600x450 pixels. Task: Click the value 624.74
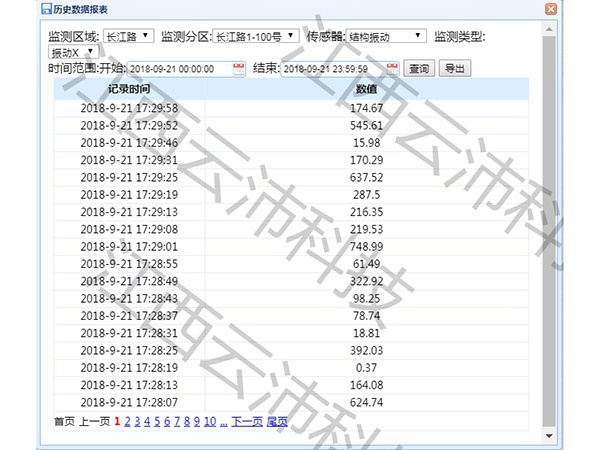(367, 402)
